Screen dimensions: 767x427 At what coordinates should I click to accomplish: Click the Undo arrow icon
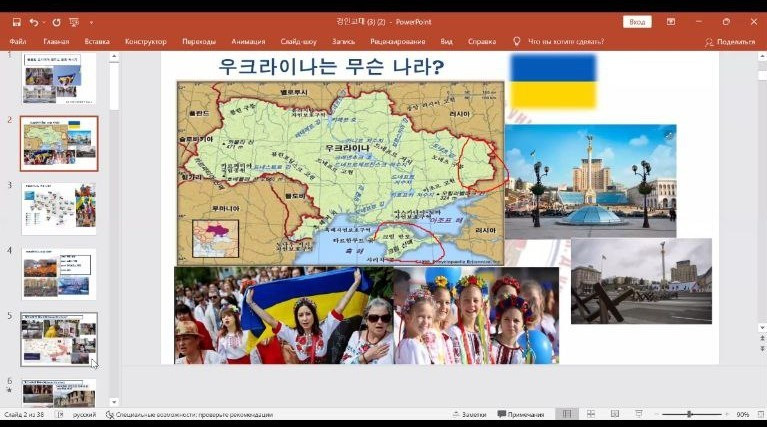tap(34, 21)
